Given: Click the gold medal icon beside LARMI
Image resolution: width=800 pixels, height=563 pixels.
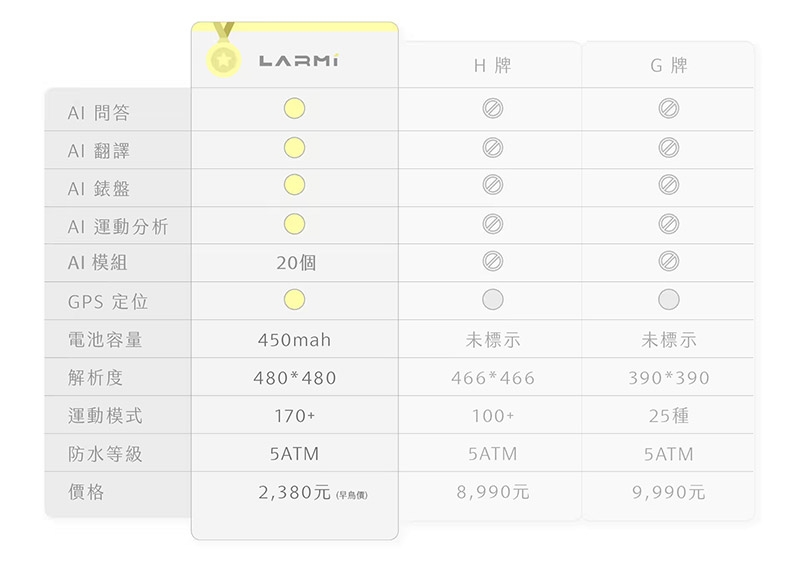Looking at the screenshot, I should coord(223,60).
